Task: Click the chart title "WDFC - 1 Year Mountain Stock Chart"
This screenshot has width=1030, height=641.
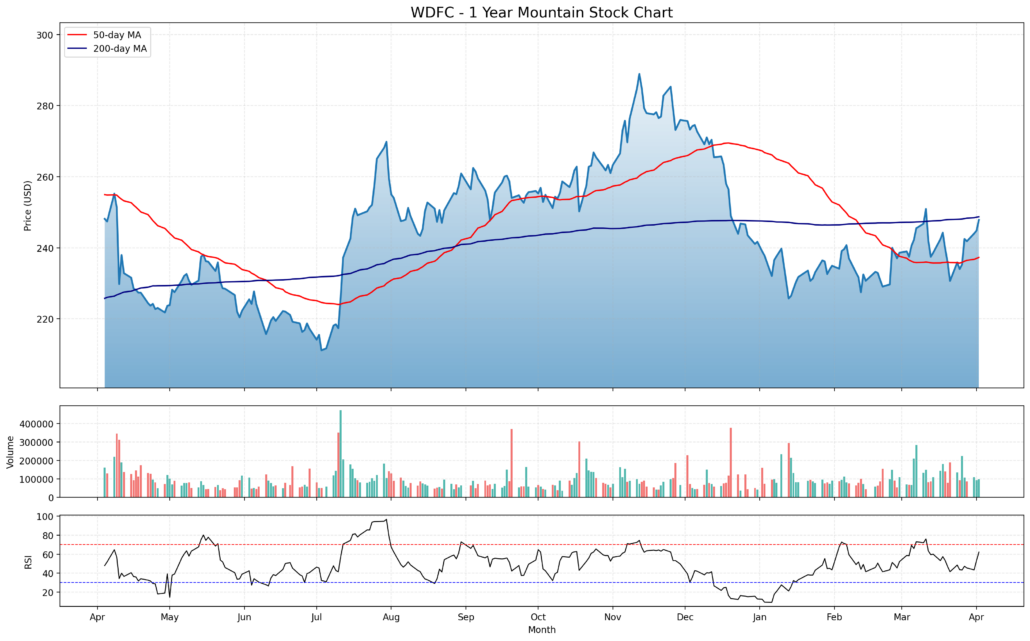Action: tap(541, 12)
